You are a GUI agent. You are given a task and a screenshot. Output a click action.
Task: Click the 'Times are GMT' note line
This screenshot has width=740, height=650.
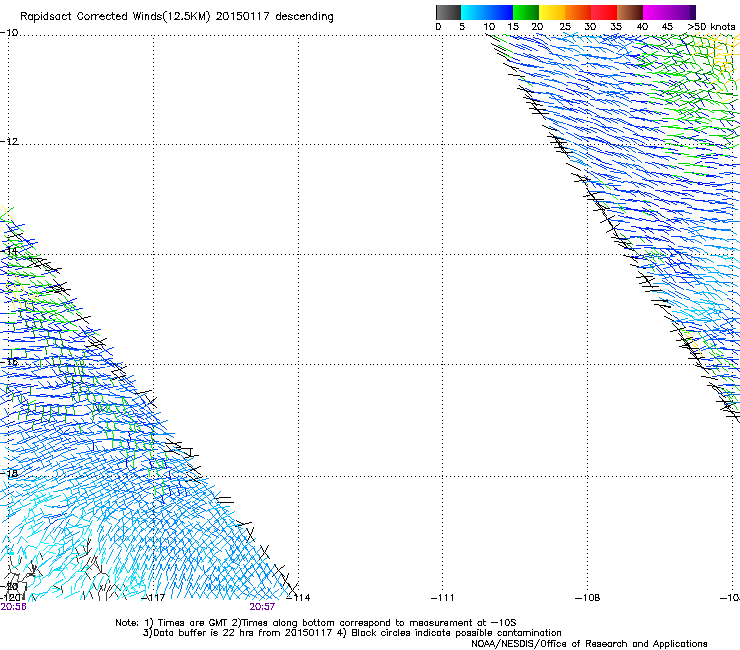click(316, 623)
